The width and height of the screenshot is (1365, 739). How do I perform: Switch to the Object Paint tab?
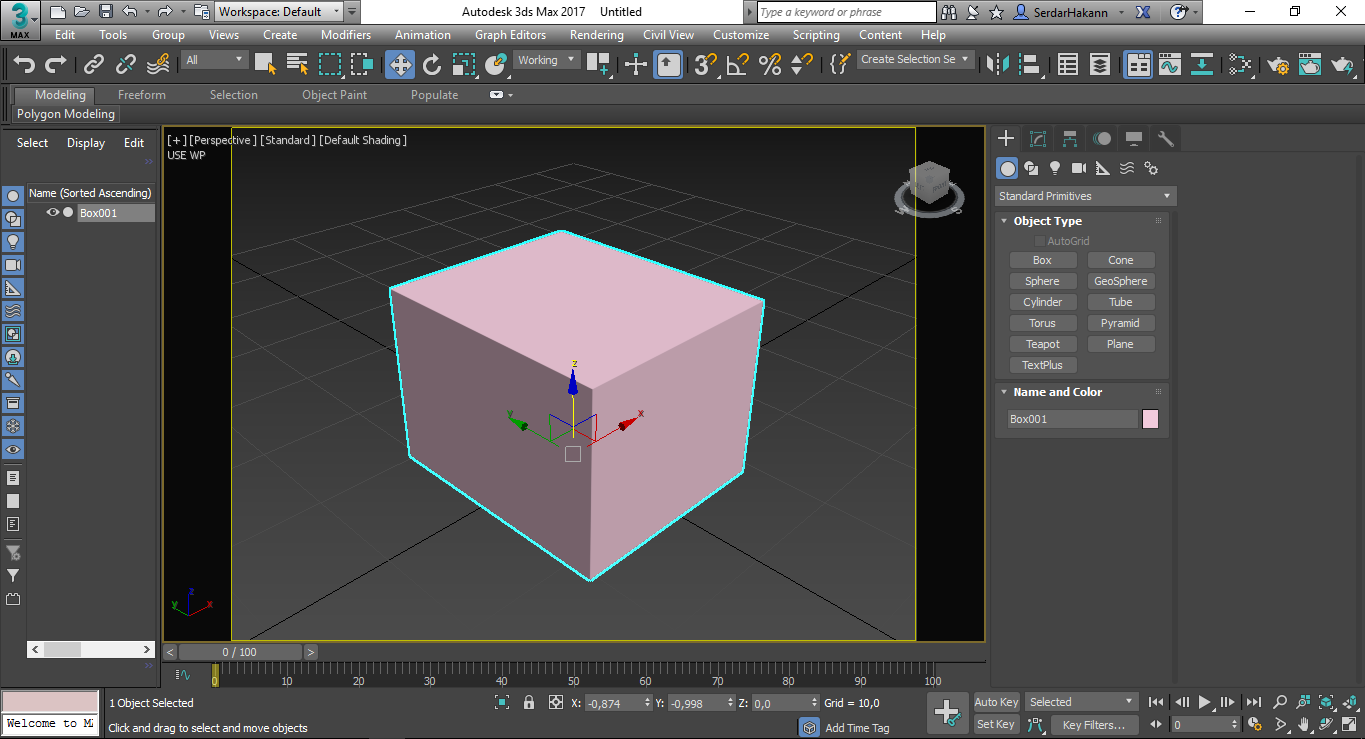click(335, 95)
